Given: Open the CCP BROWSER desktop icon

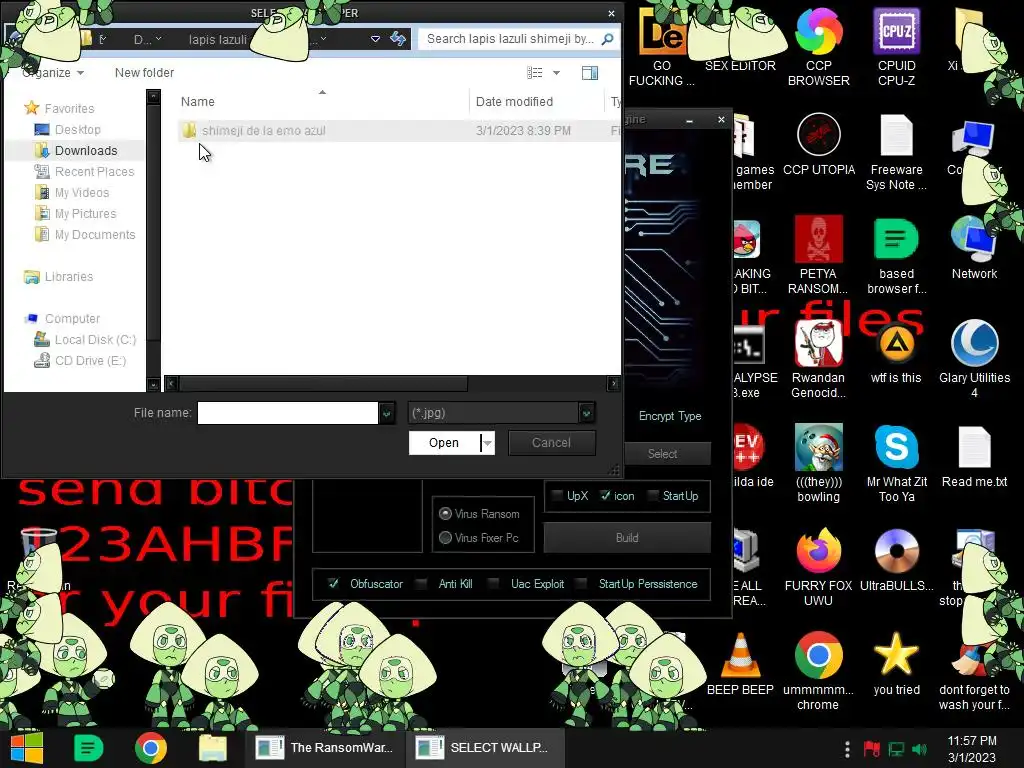Looking at the screenshot, I should [818, 47].
